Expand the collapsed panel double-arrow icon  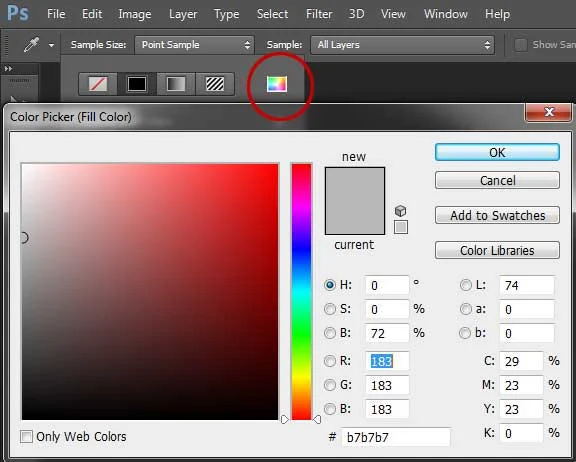coord(8,69)
